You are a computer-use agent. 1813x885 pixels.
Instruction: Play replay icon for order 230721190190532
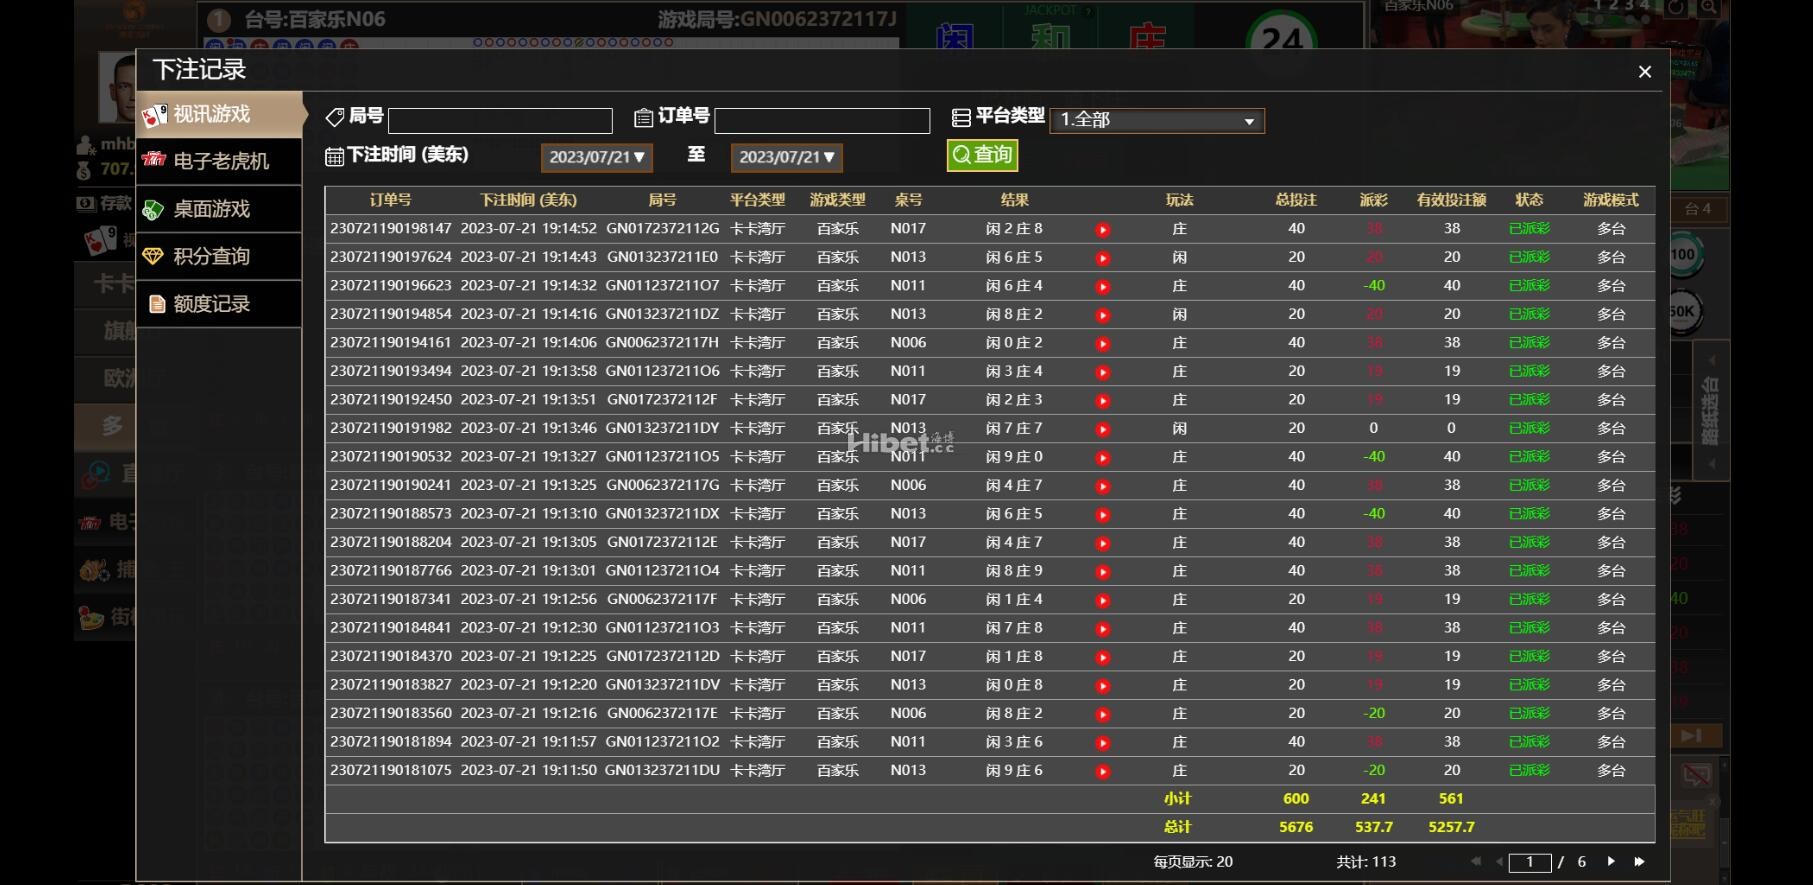1102,458
